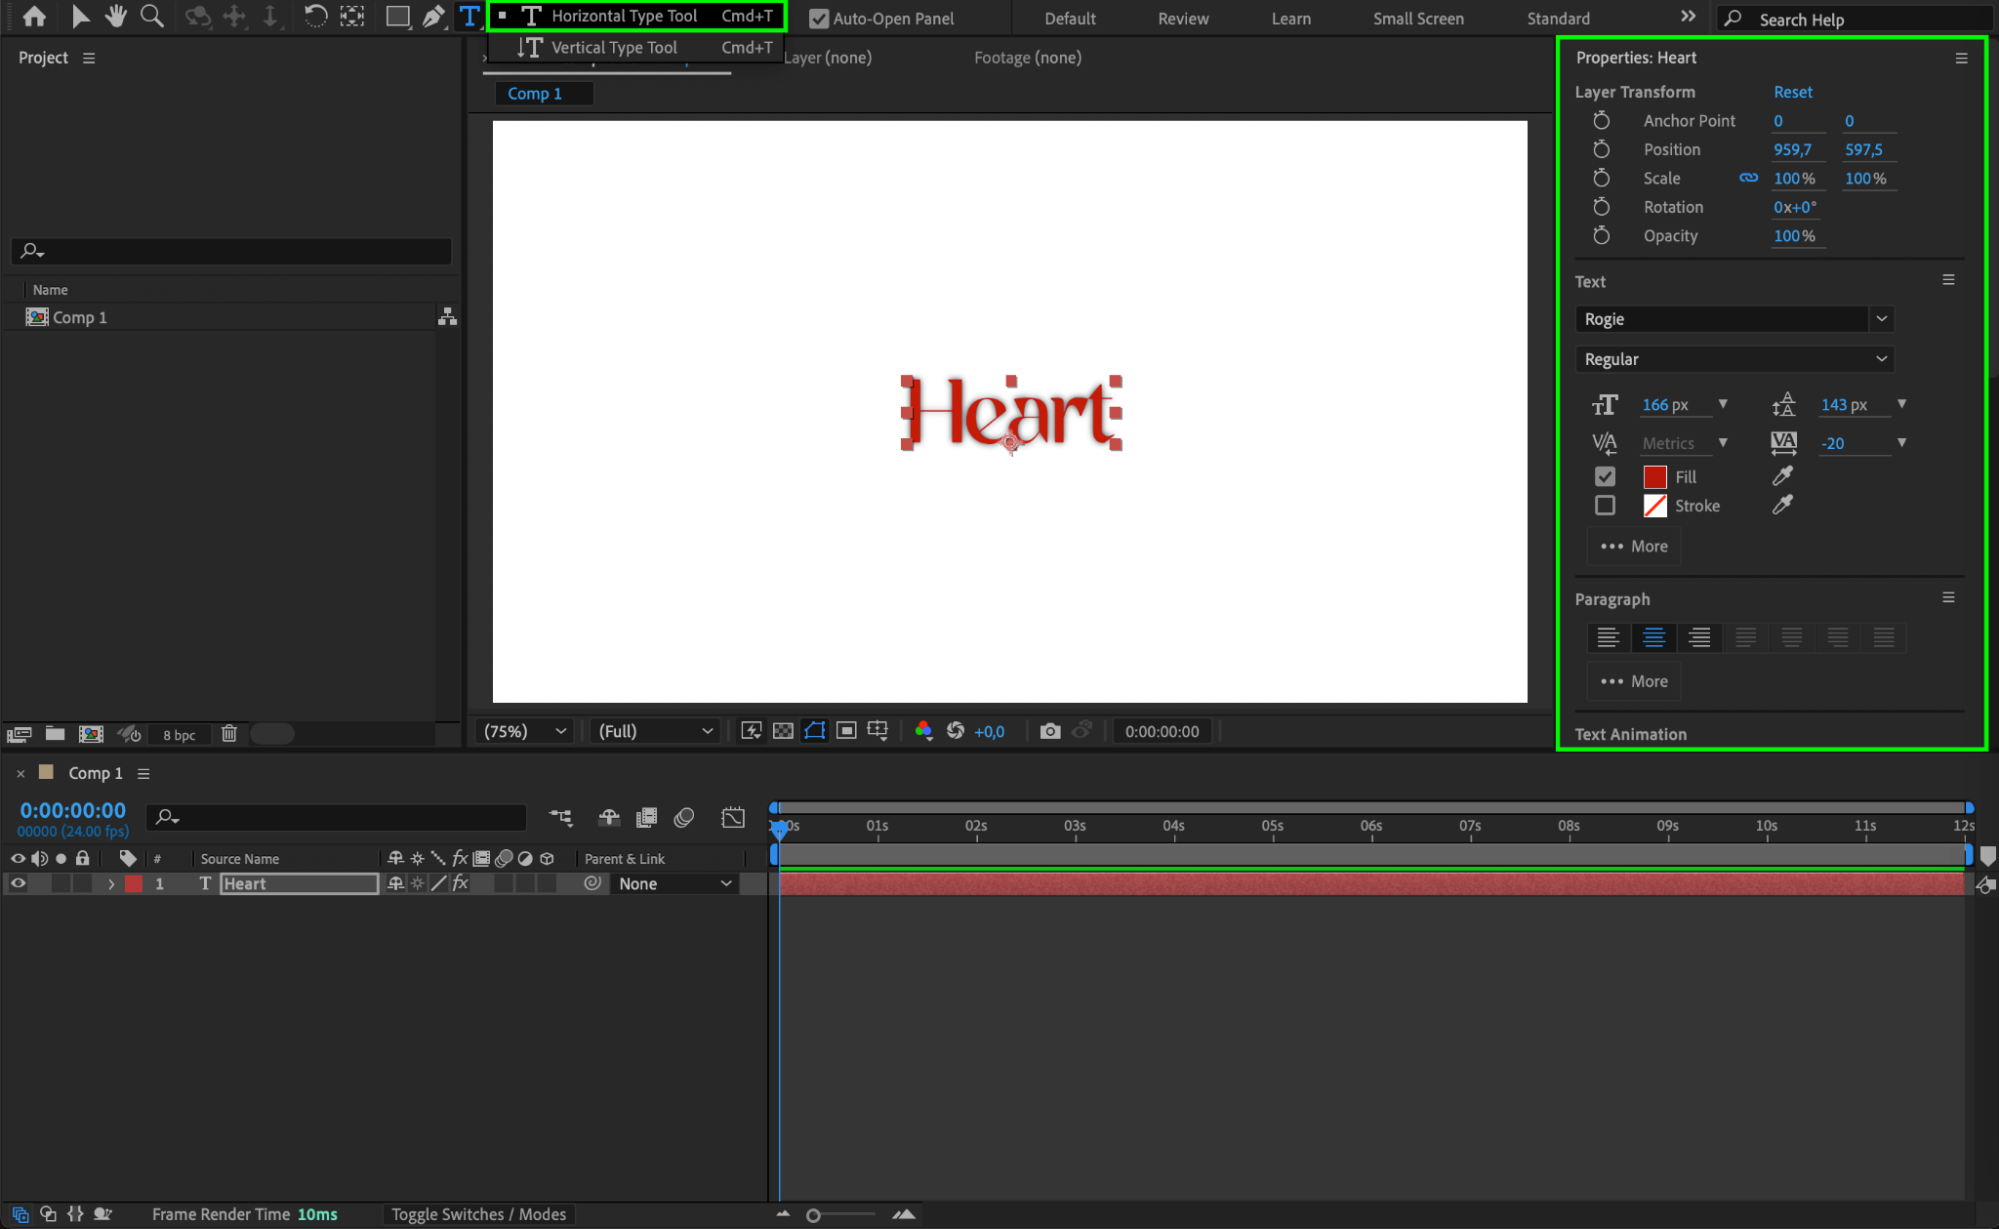Screen dimensions: 1999x1229
Task: Click Toggle Switches / Modes button
Action: point(478,1214)
